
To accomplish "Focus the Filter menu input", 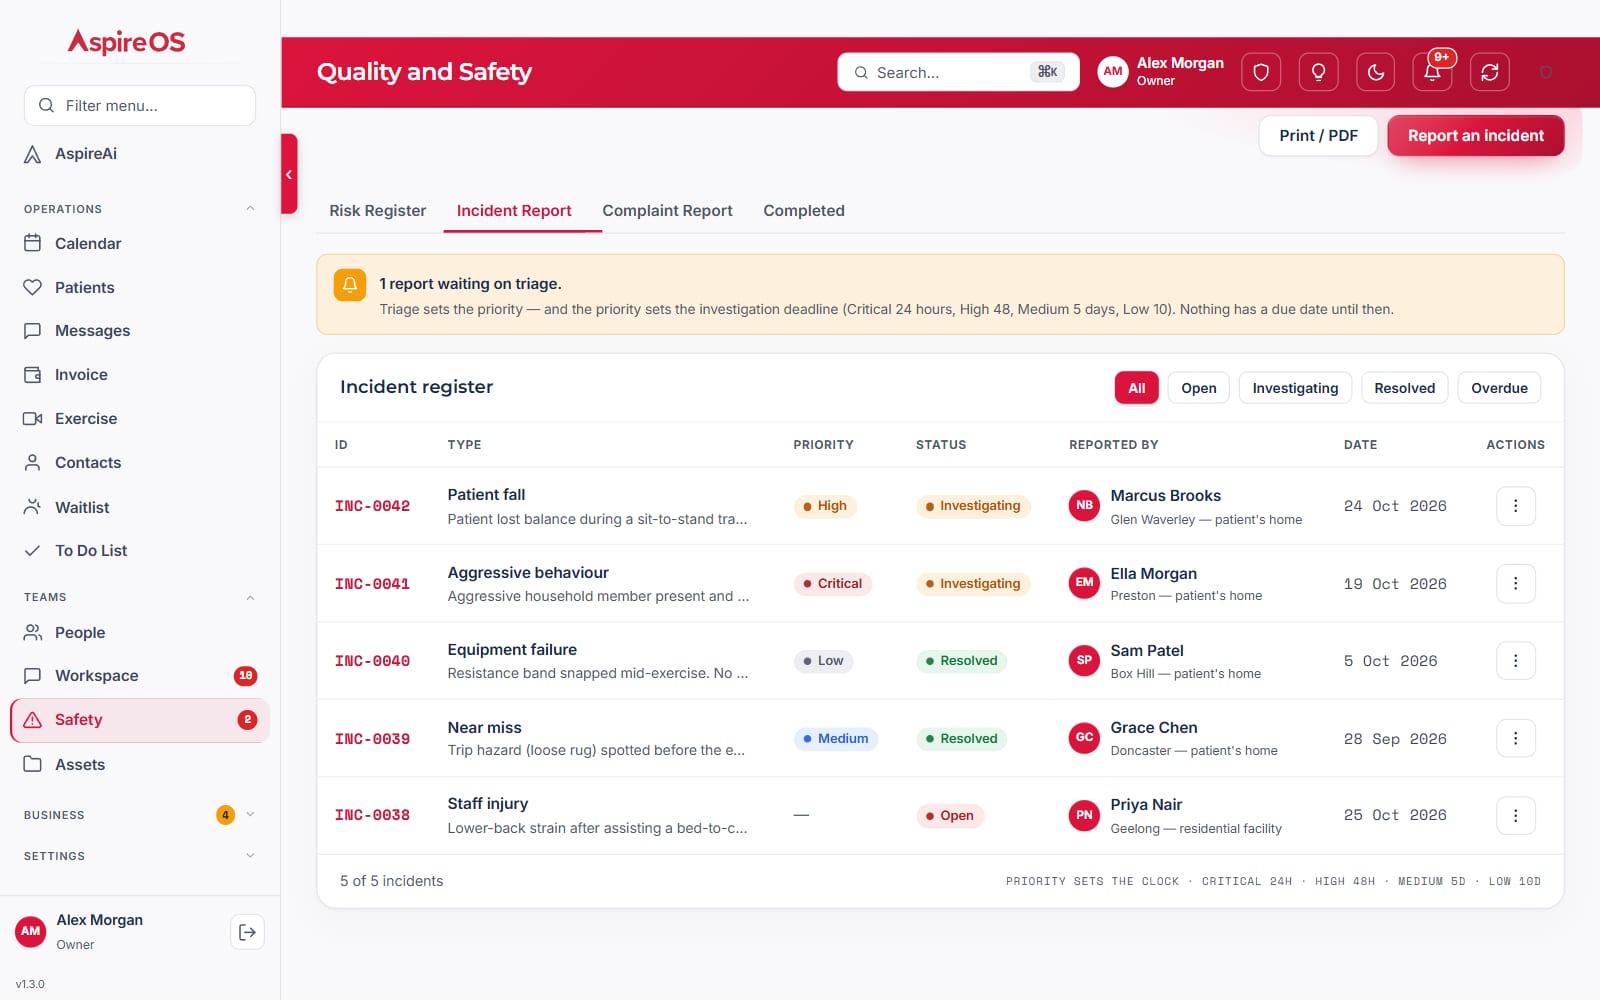I will point(140,105).
